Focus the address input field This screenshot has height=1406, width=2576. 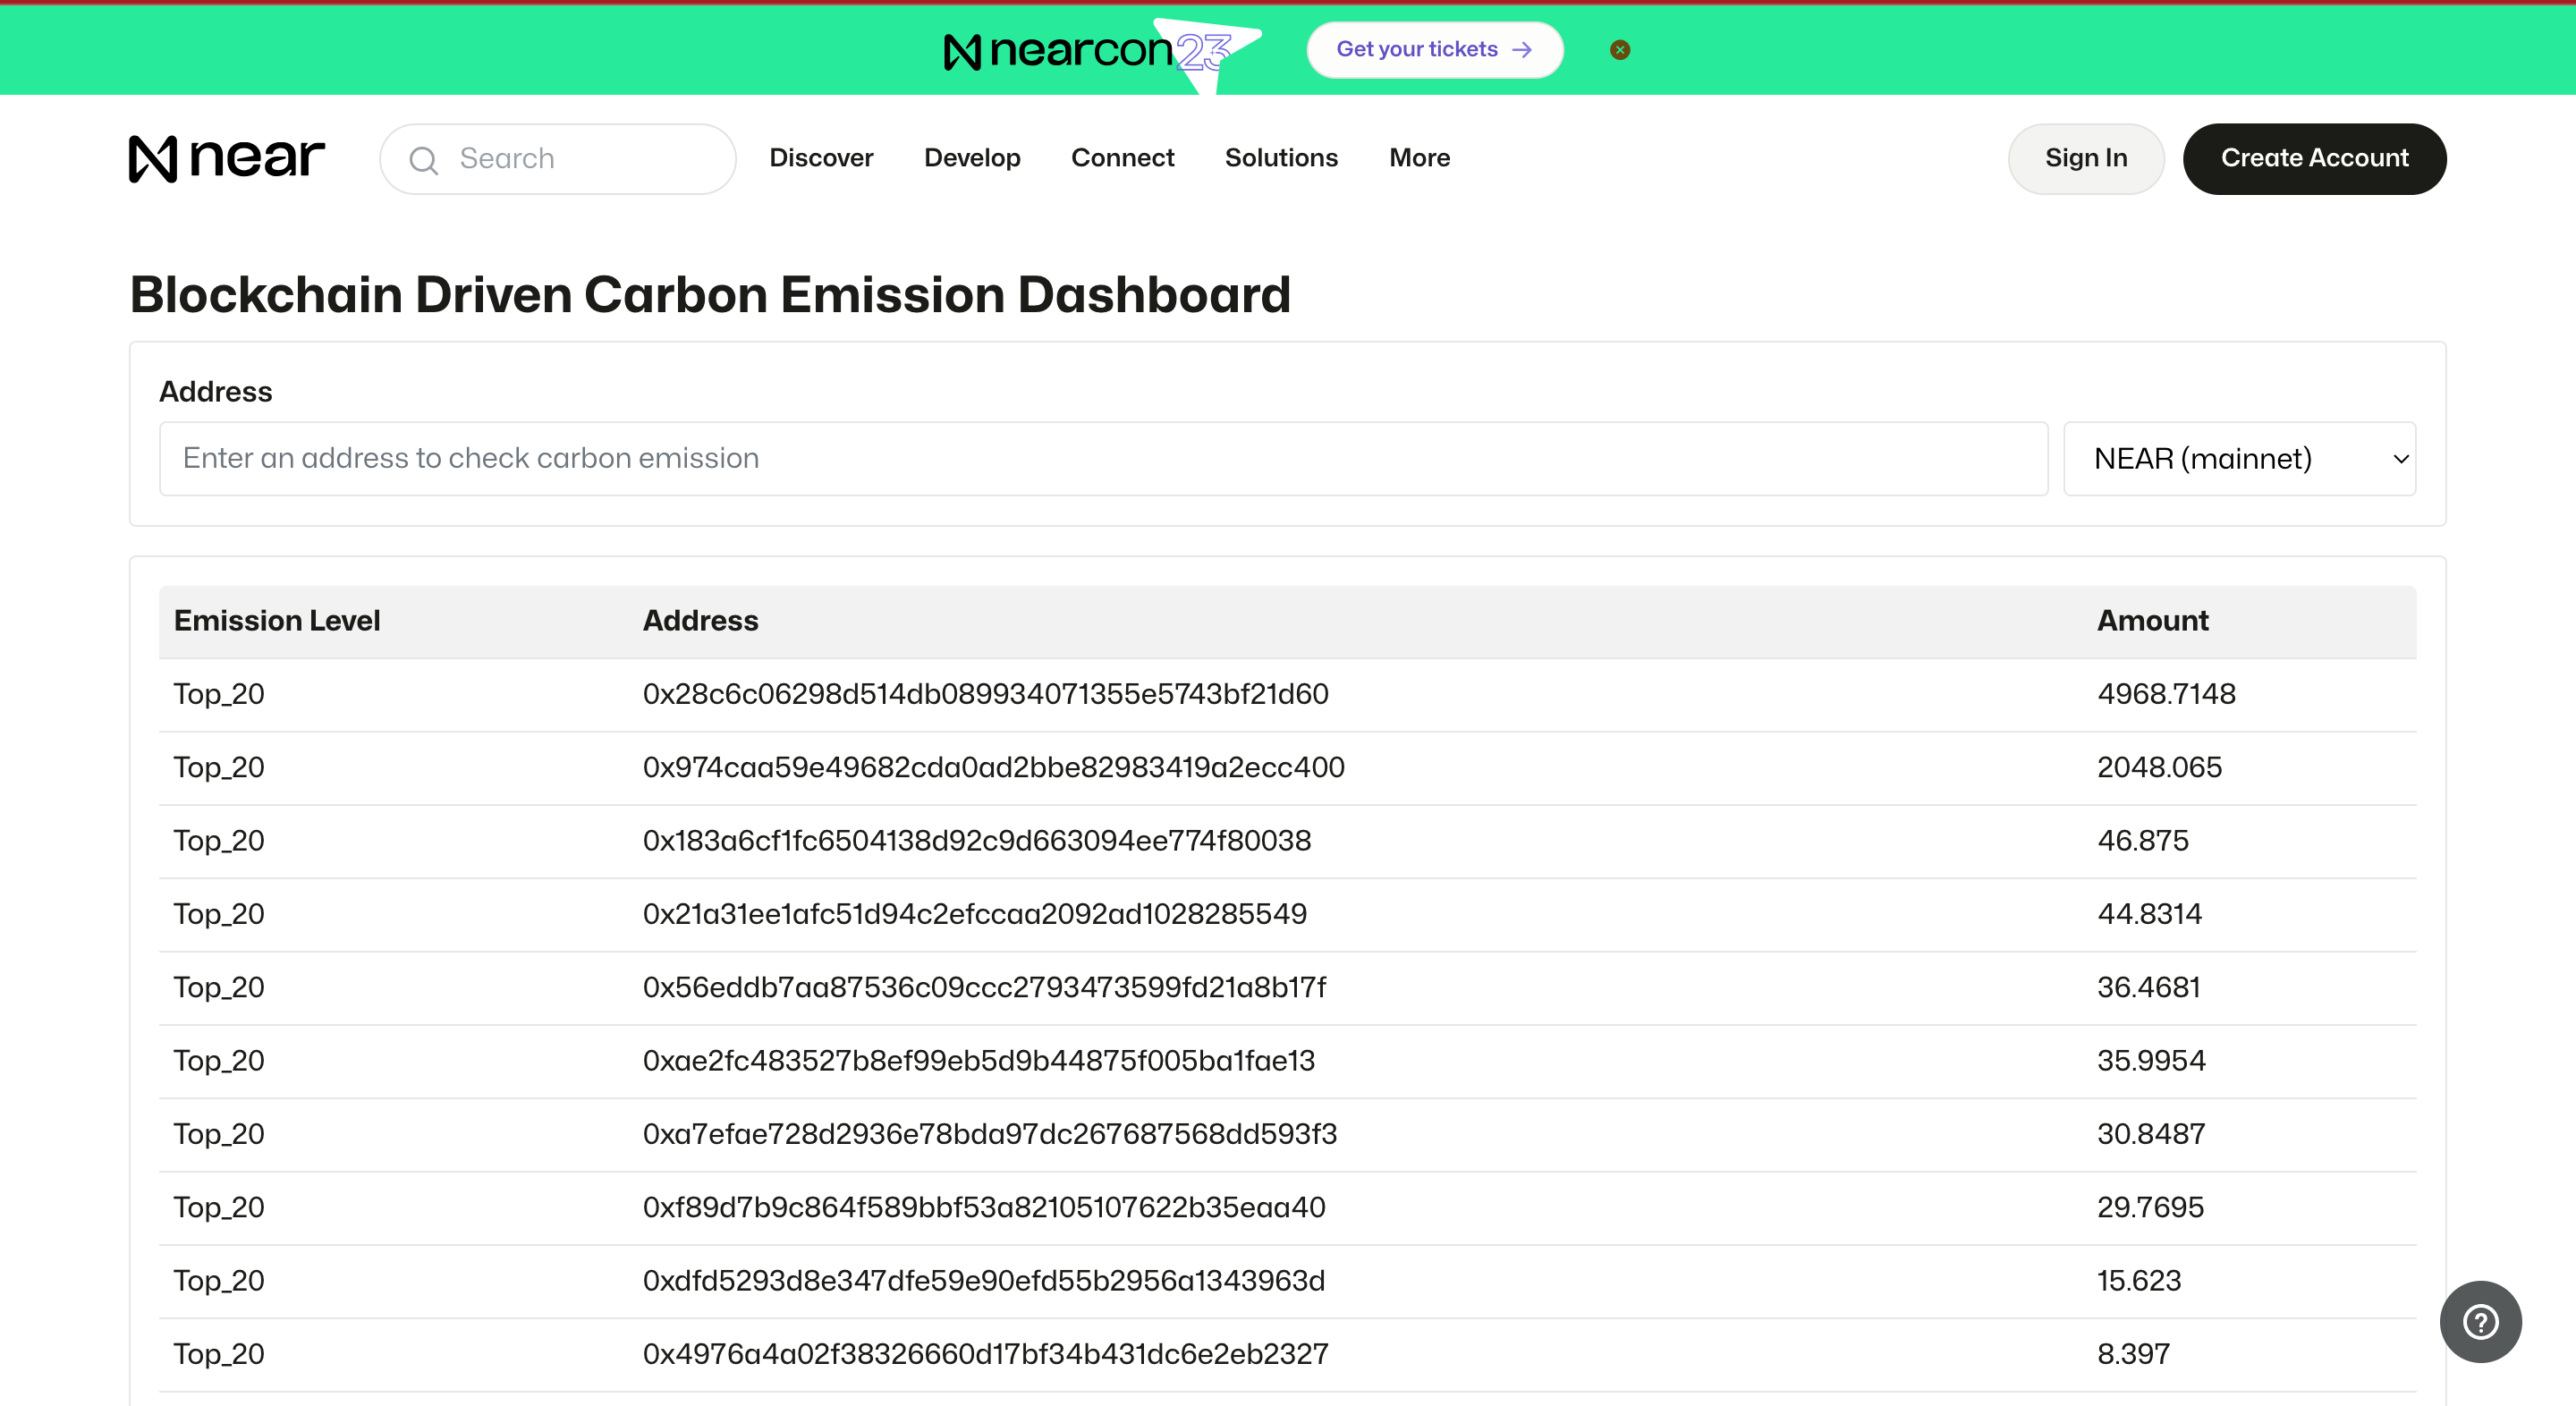(x=1103, y=458)
